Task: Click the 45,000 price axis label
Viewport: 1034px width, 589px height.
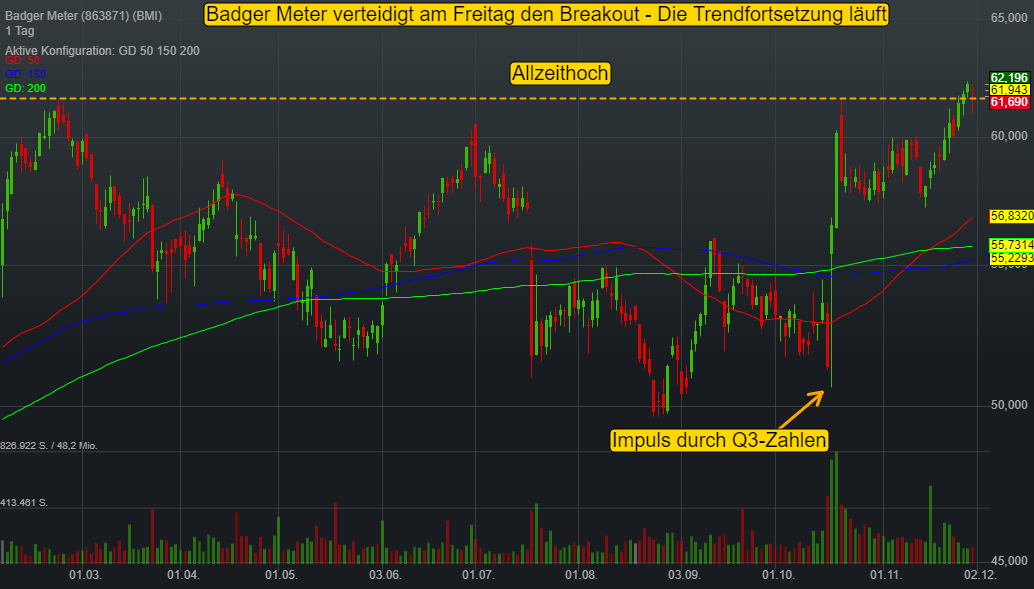Action: pyautogui.click(x=1009, y=561)
